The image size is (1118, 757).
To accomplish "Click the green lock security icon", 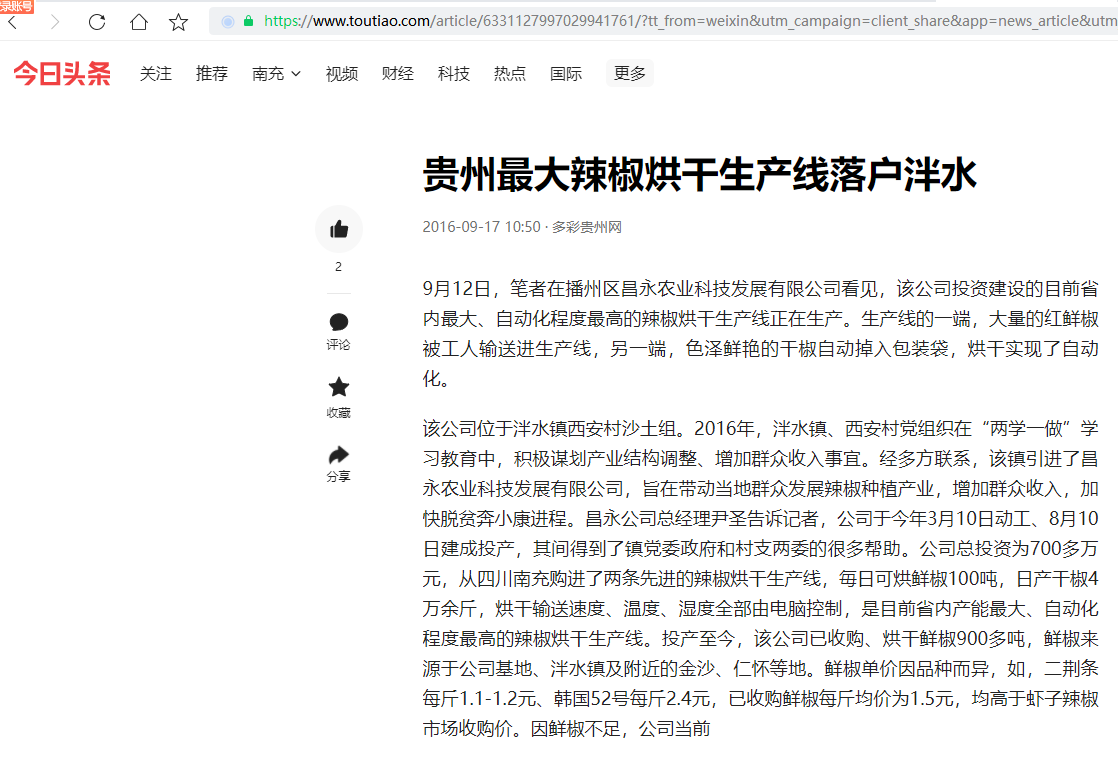I will [248, 21].
